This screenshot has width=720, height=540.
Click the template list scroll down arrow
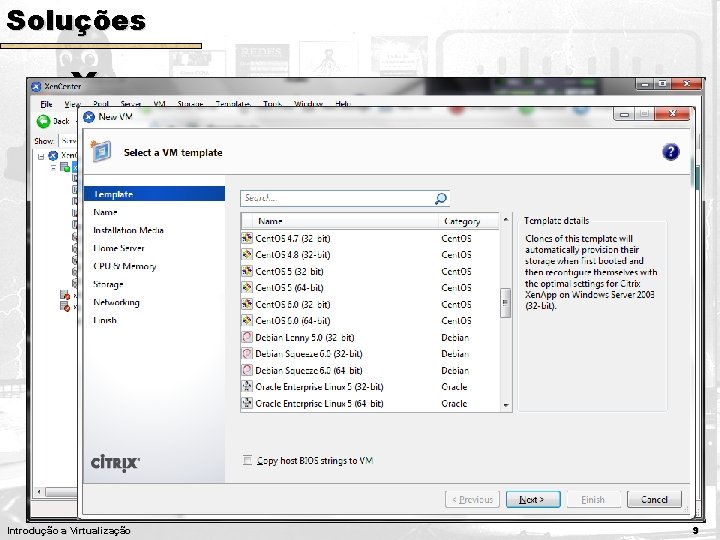pyautogui.click(x=506, y=405)
